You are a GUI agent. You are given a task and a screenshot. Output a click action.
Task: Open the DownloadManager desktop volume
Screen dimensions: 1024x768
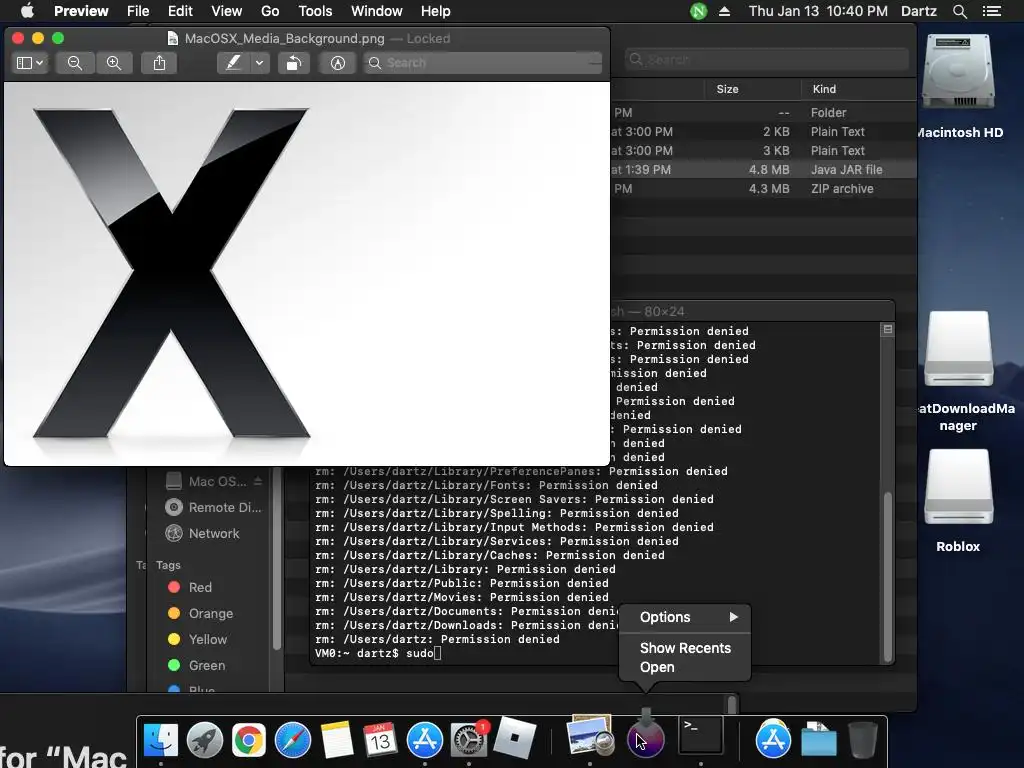tap(959, 349)
